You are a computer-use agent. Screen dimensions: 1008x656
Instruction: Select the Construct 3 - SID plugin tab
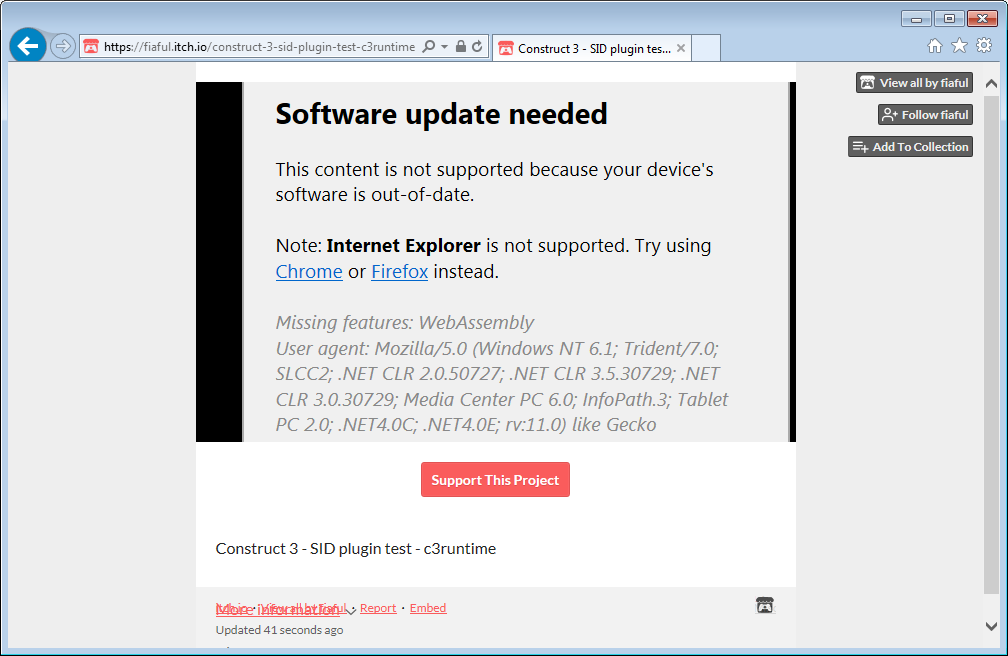592,48
